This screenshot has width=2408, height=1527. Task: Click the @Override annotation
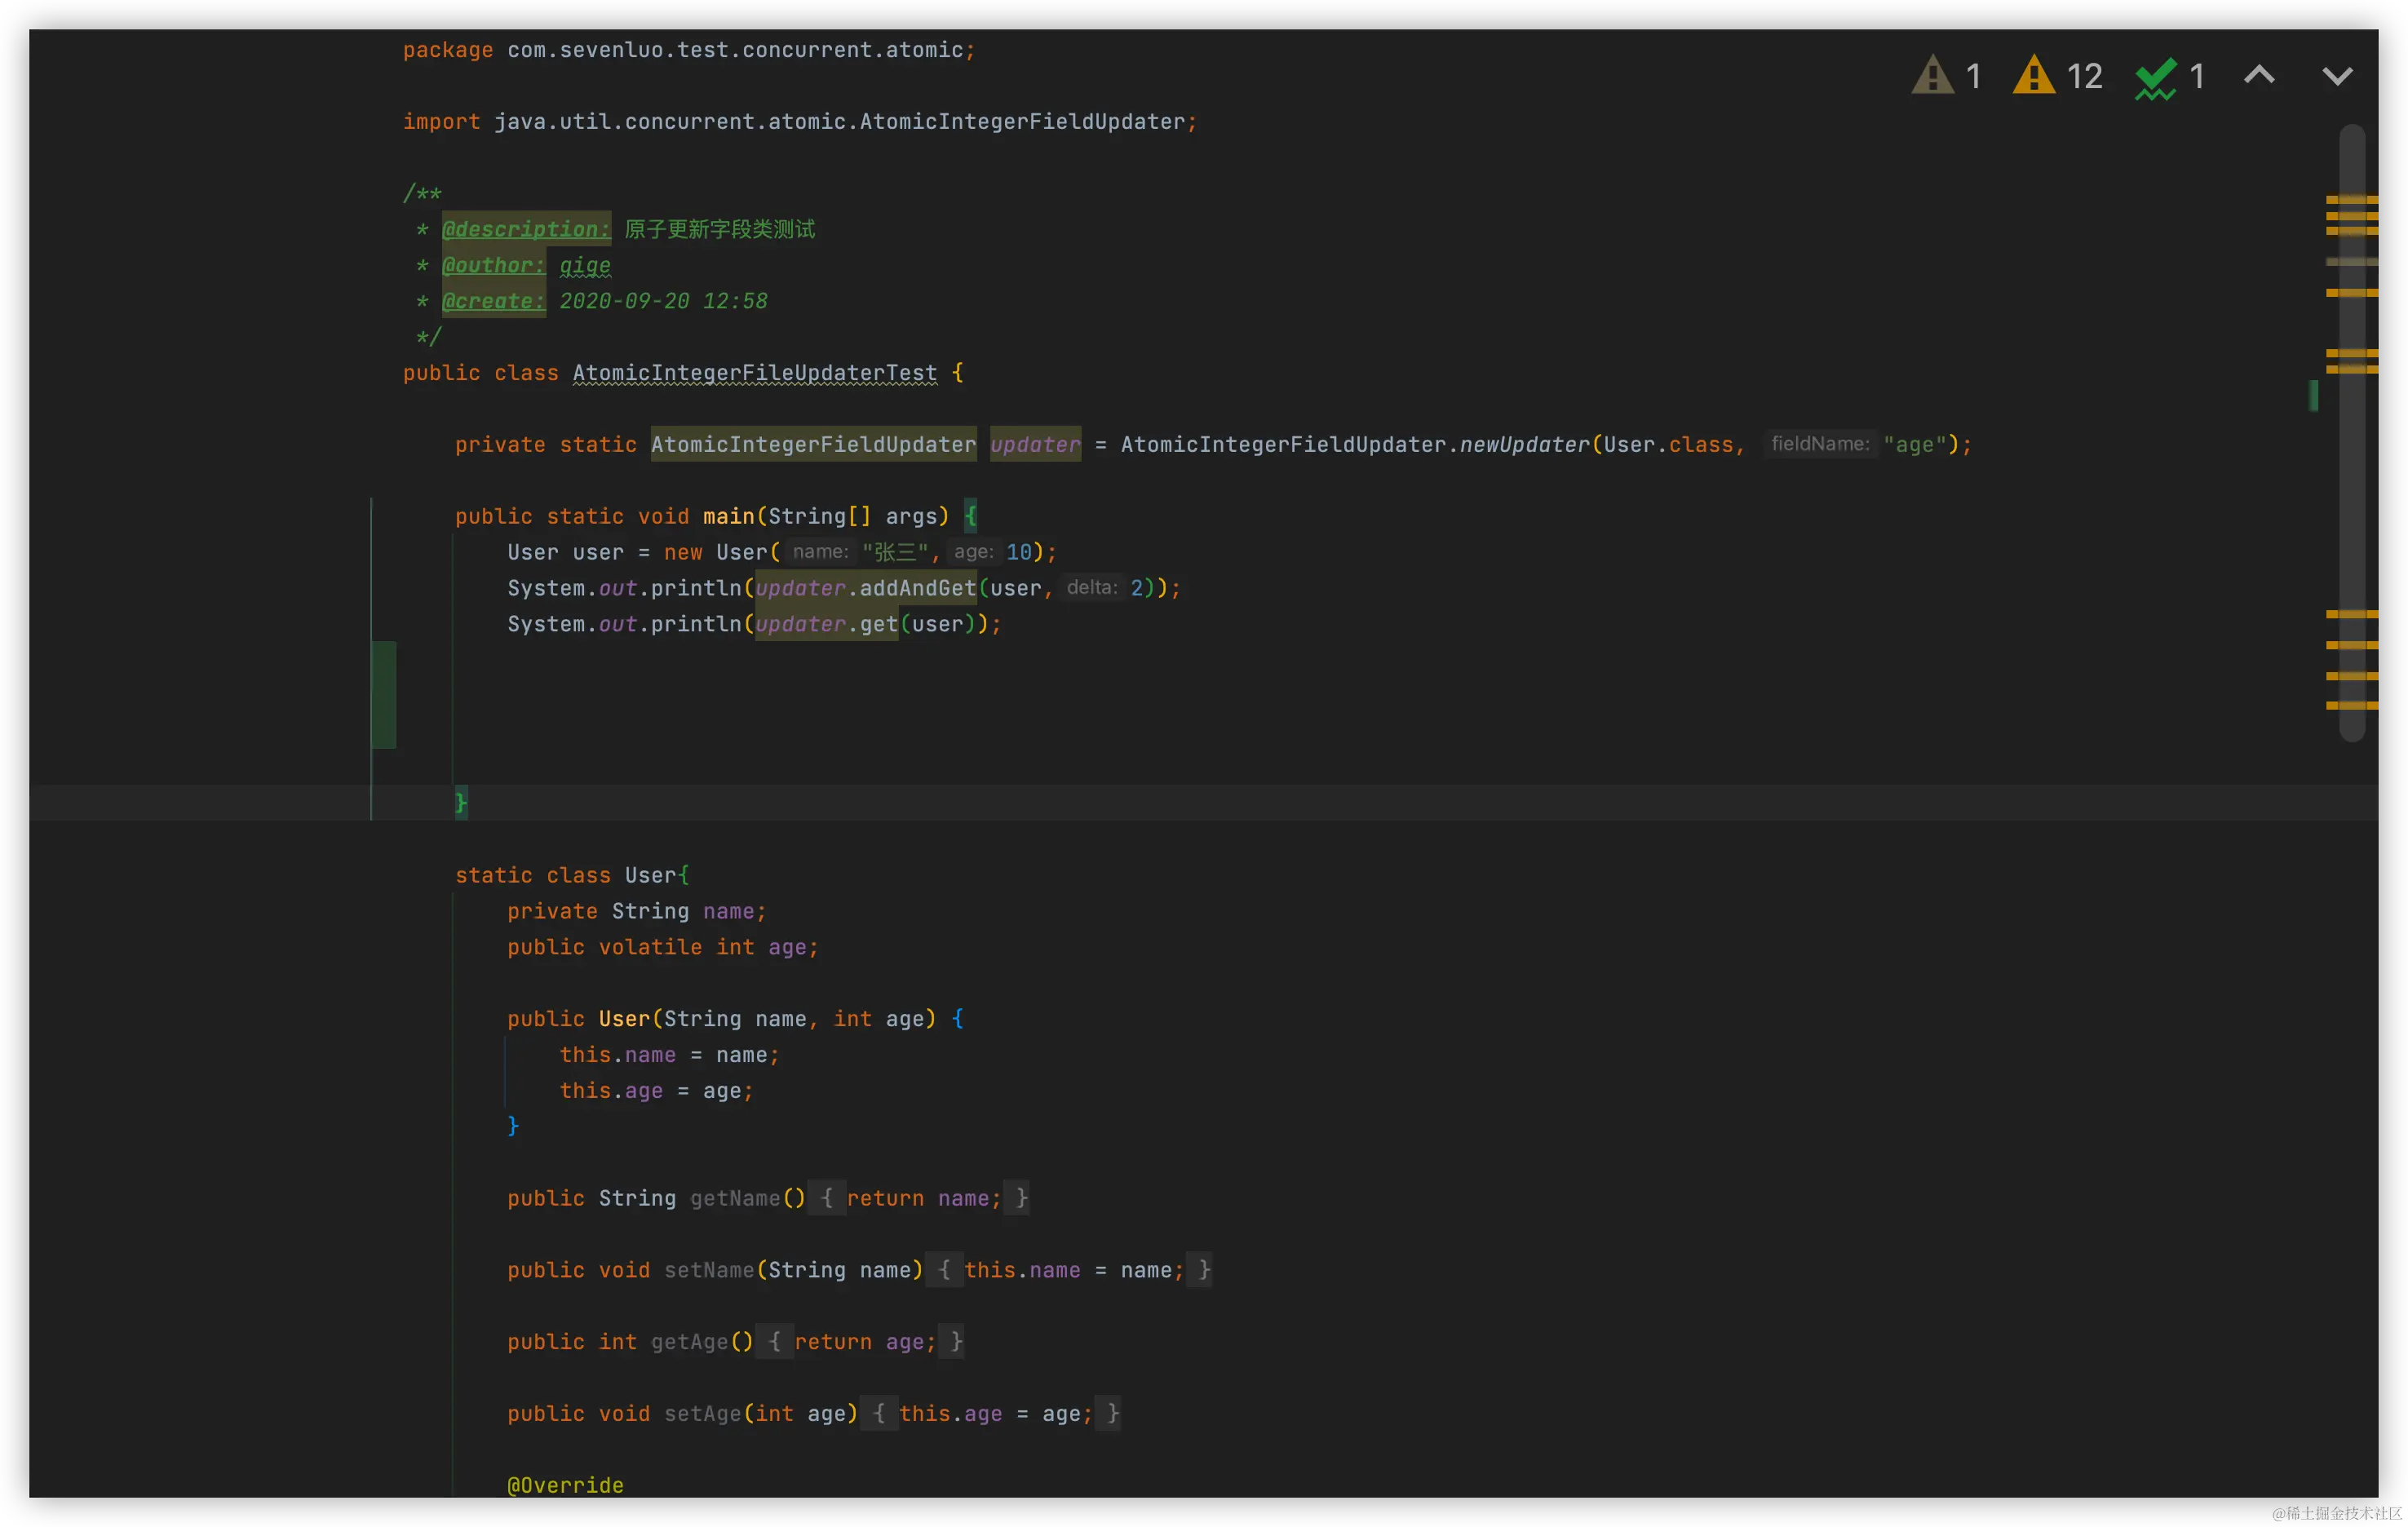pos(565,1485)
